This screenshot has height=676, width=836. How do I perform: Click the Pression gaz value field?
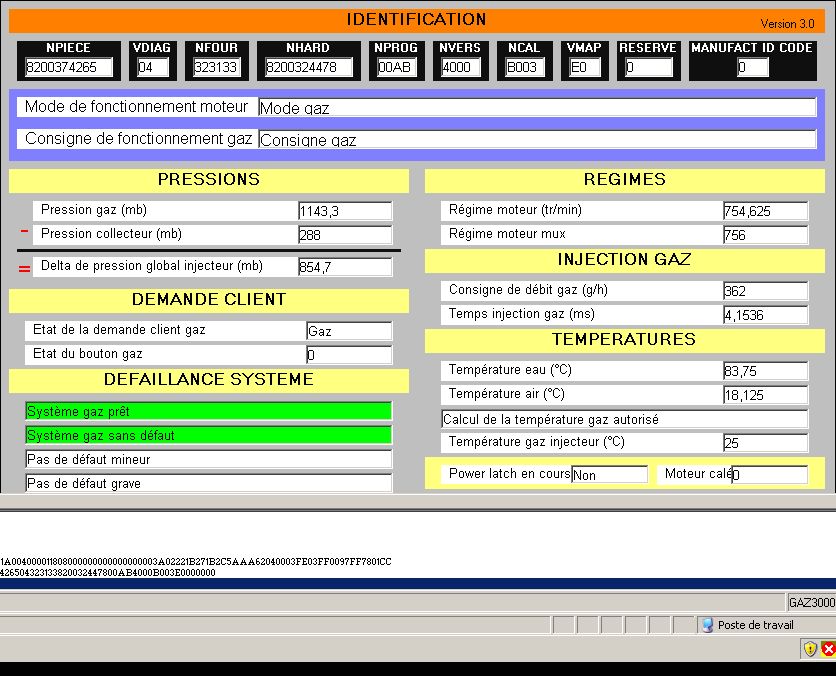[x=344, y=211]
